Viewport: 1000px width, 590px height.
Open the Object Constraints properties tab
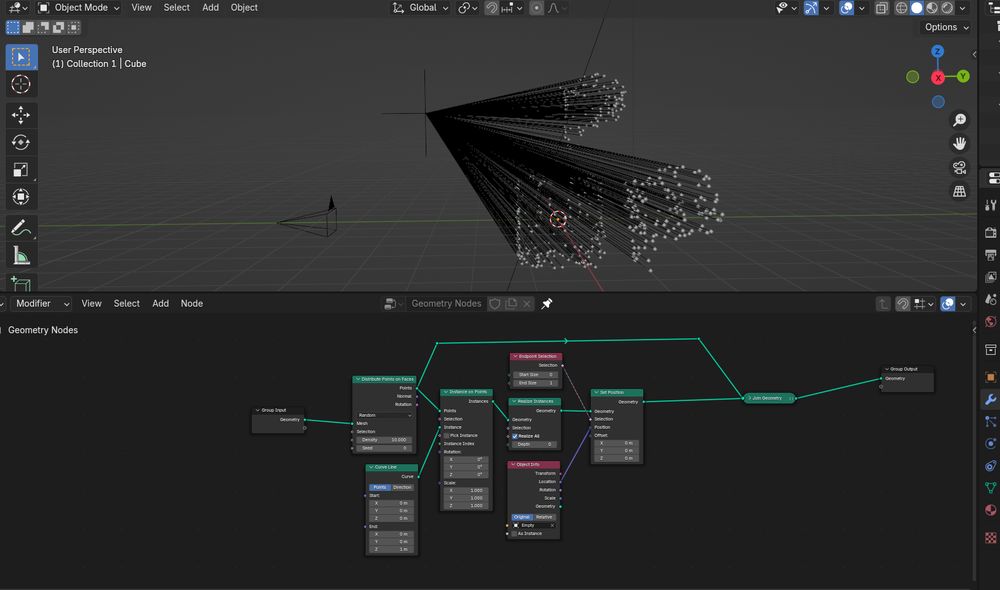click(990, 466)
